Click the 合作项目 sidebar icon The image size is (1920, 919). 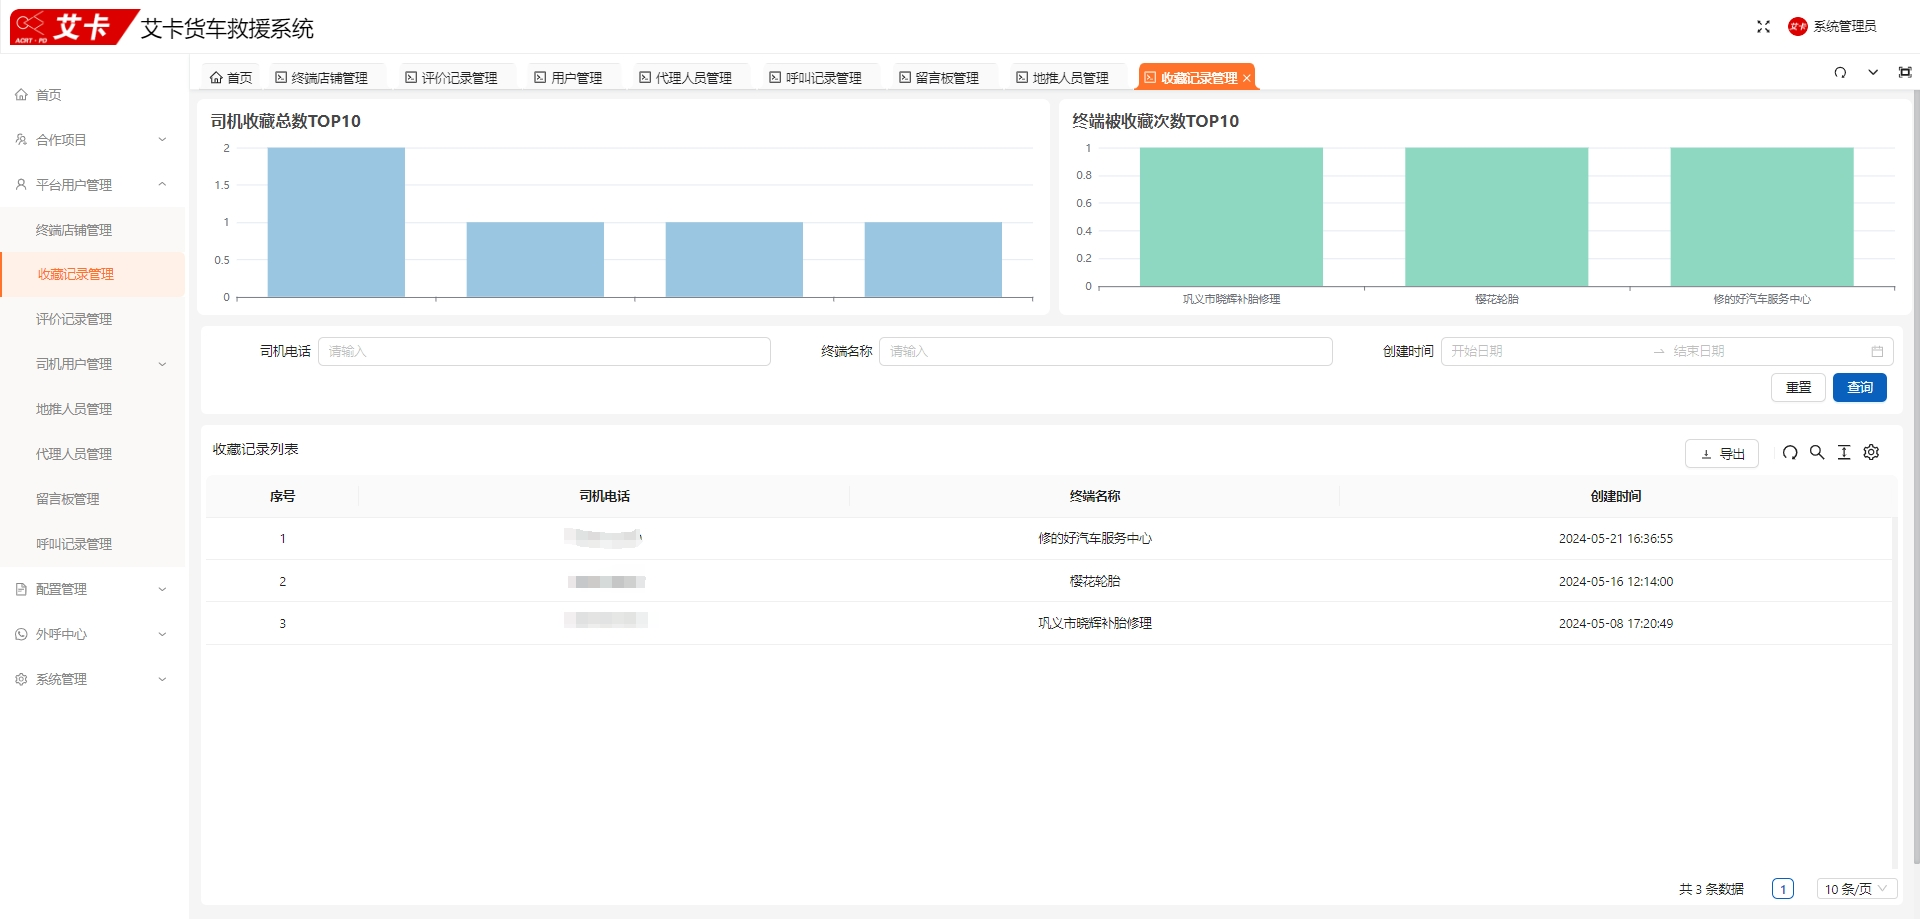[21, 140]
